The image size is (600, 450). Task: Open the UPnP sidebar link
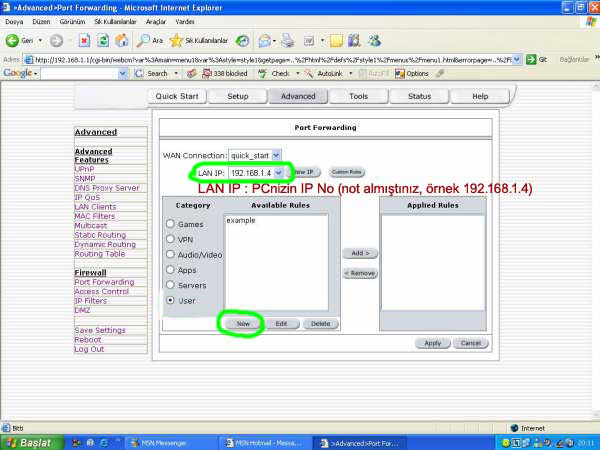[x=84, y=169]
